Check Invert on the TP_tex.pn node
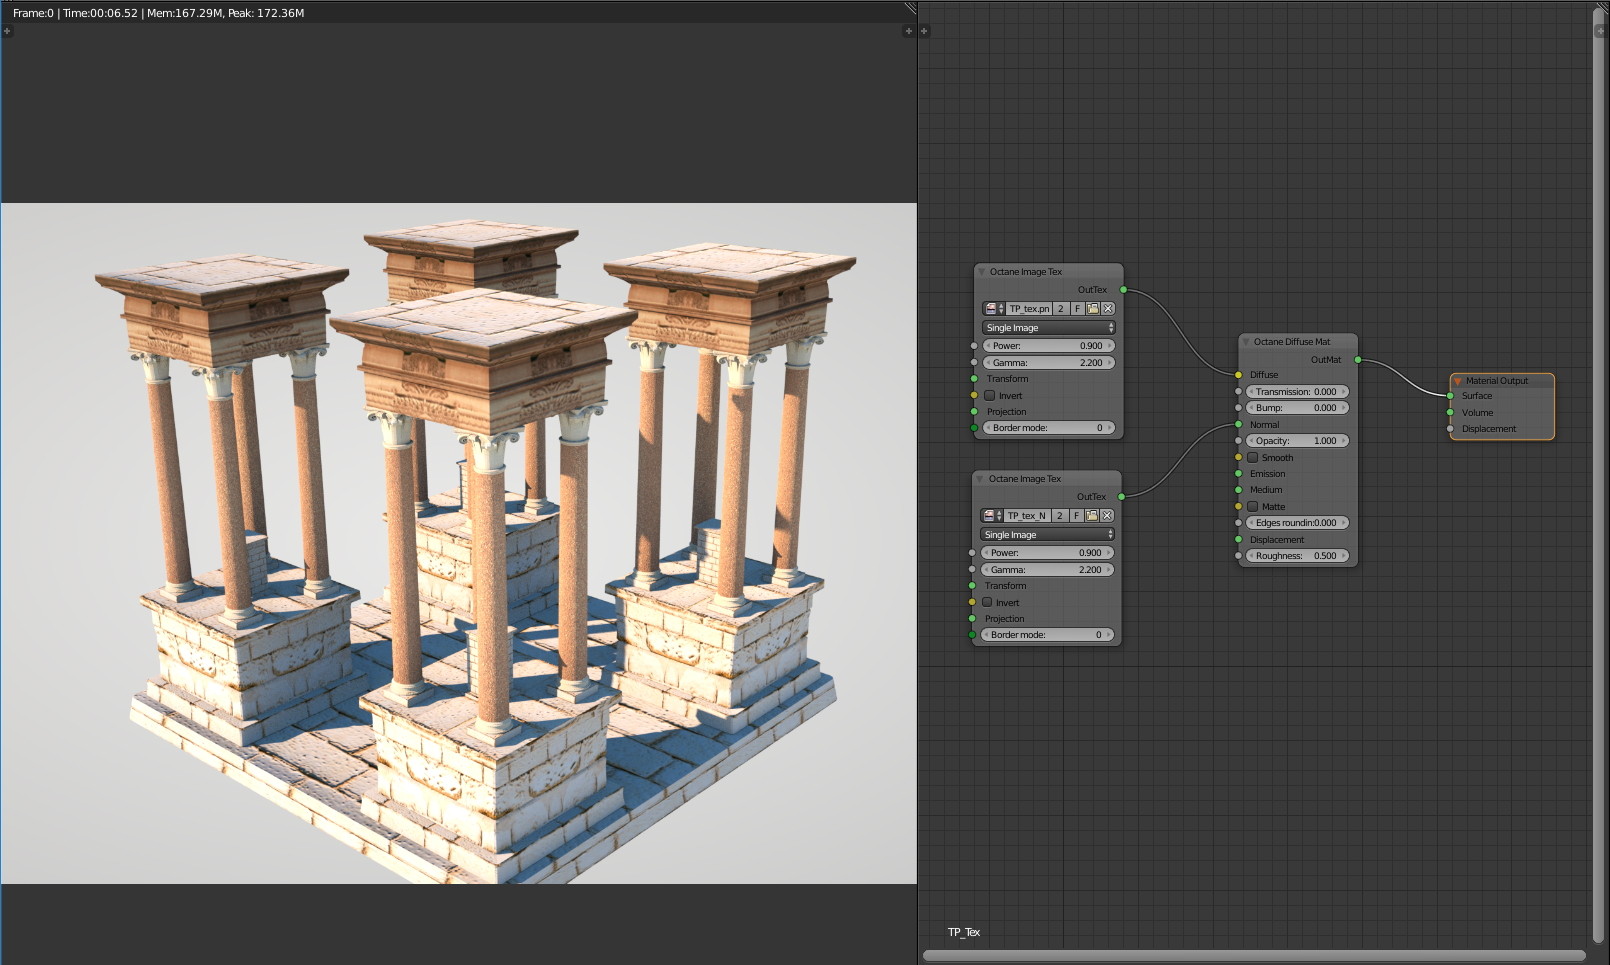 click(x=990, y=396)
